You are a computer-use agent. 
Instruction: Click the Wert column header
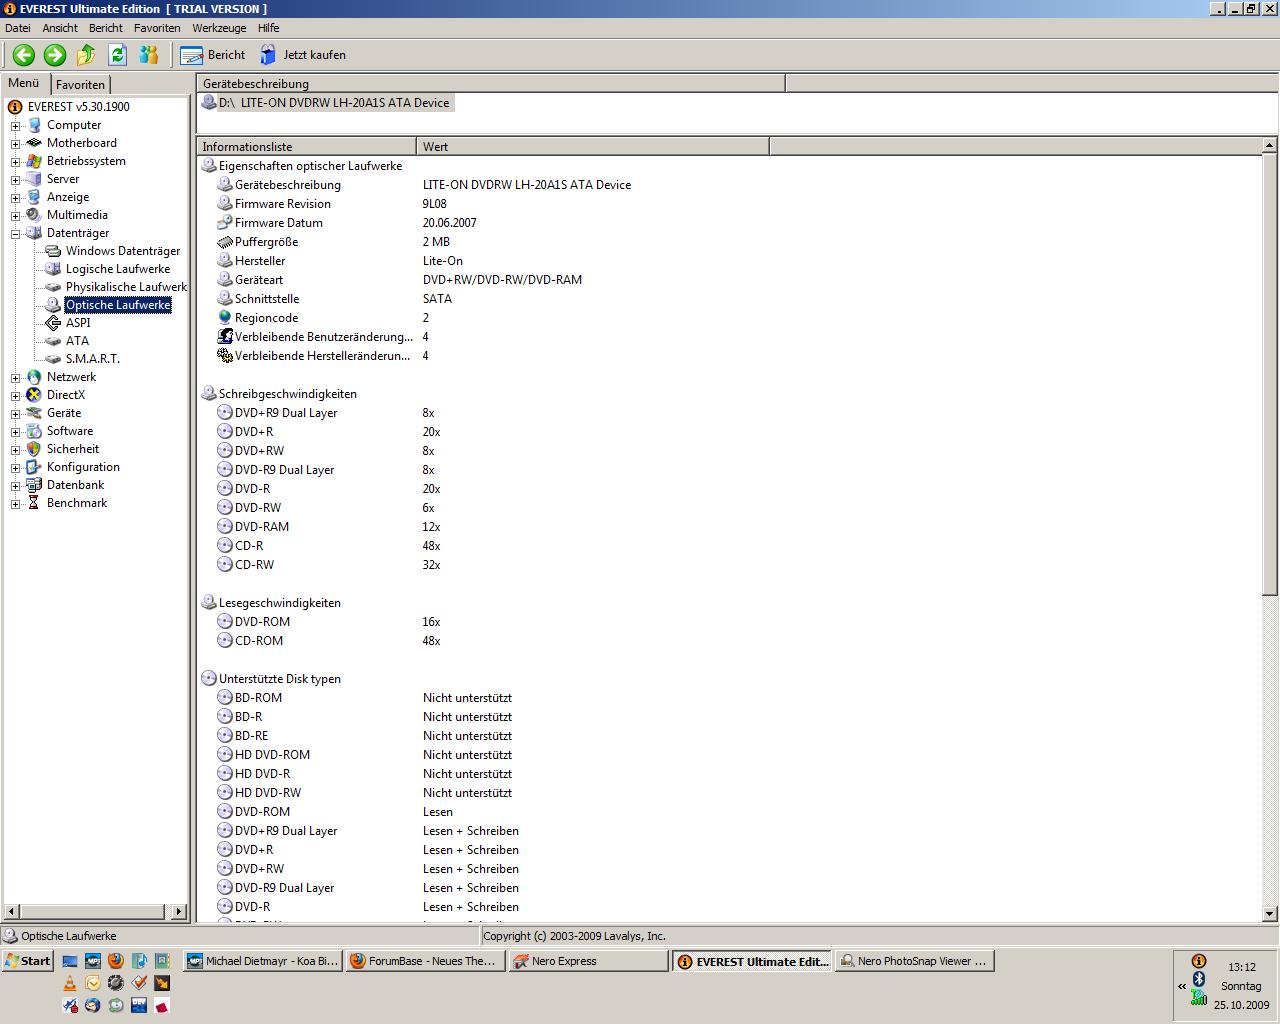click(592, 146)
